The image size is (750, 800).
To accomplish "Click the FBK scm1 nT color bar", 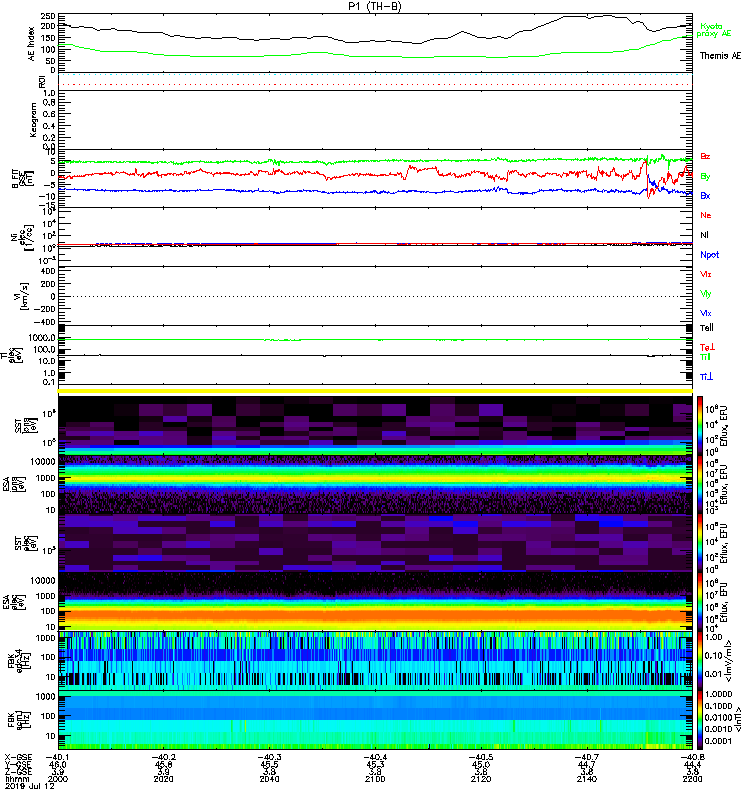I will (x=700, y=721).
